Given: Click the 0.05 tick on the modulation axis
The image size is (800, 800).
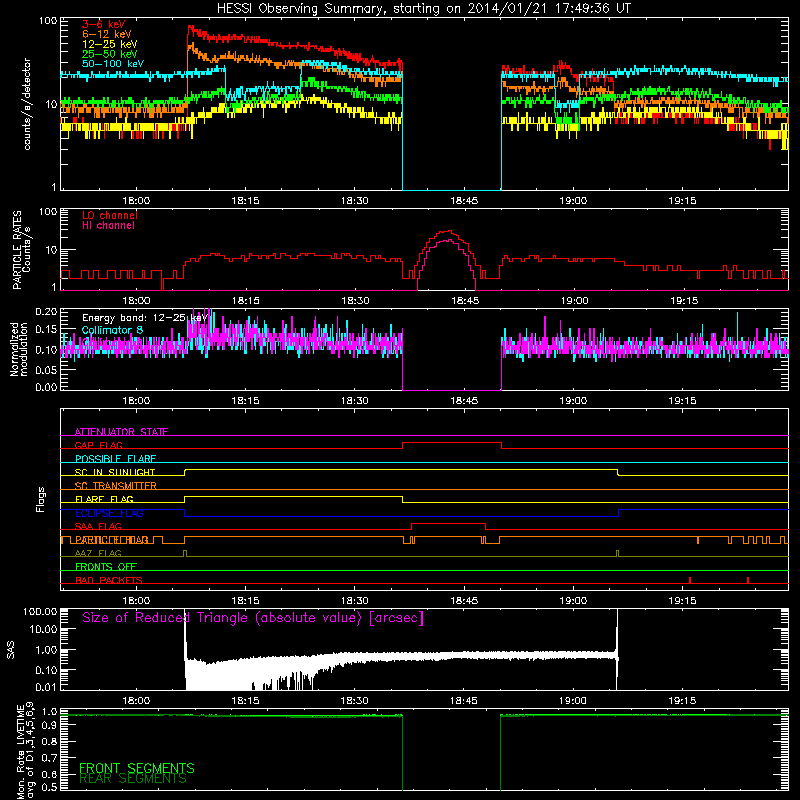Looking at the screenshot, I should [46, 370].
